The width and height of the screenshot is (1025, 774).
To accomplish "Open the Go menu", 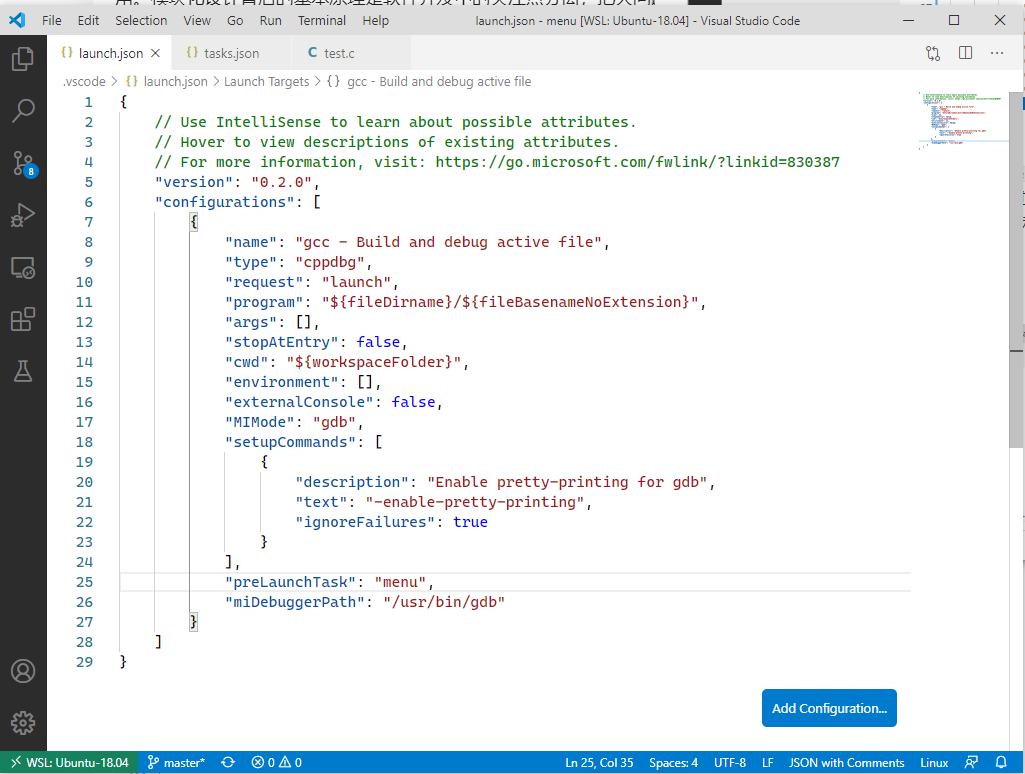I will pos(235,20).
